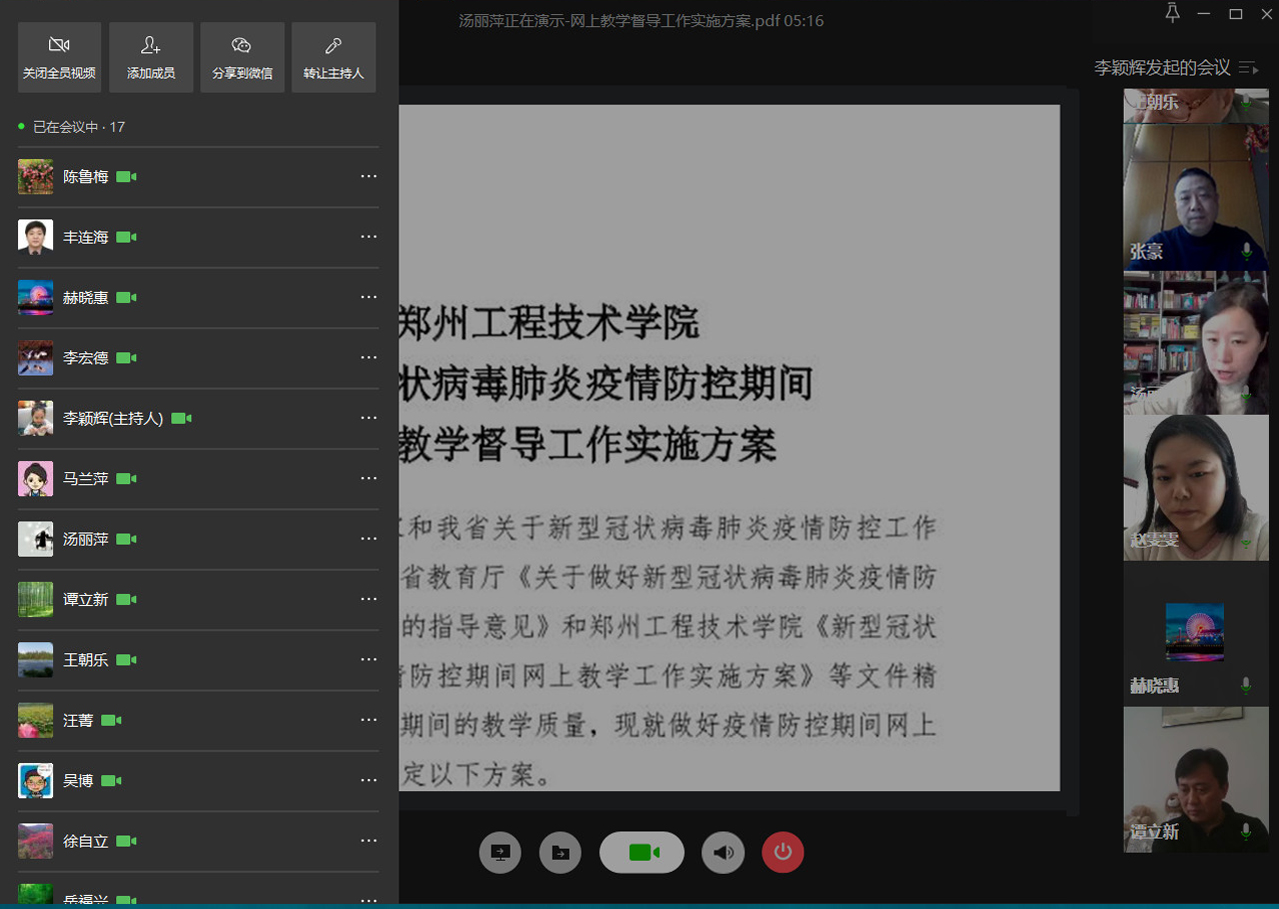Click the camera icon beside 谭立新
This screenshot has width=1279, height=909.
(126, 599)
